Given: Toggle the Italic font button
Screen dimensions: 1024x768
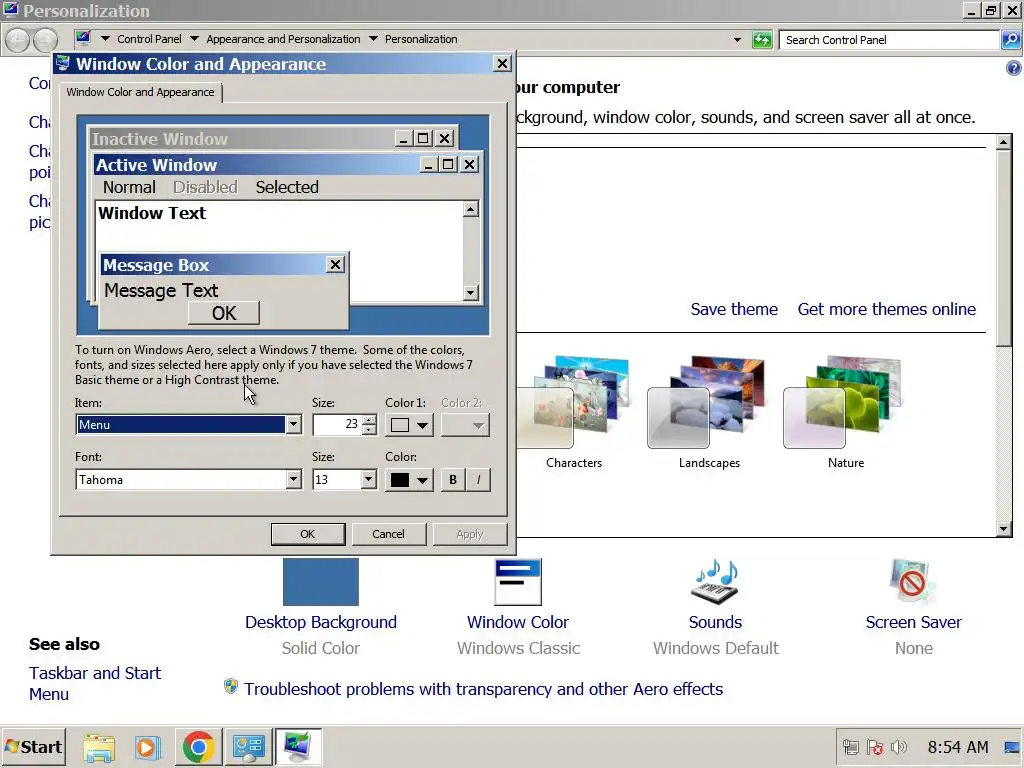Looking at the screenshot, I should coord(478,480).
